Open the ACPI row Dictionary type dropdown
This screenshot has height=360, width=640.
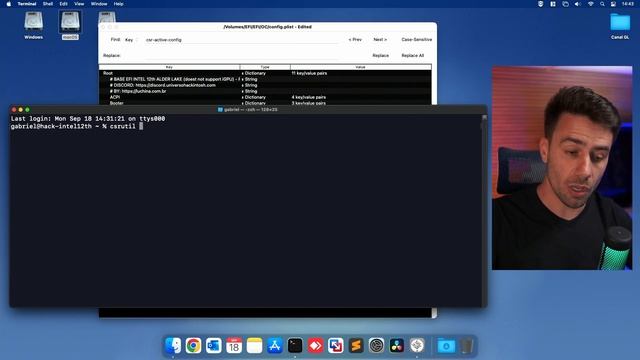(253, 97)
